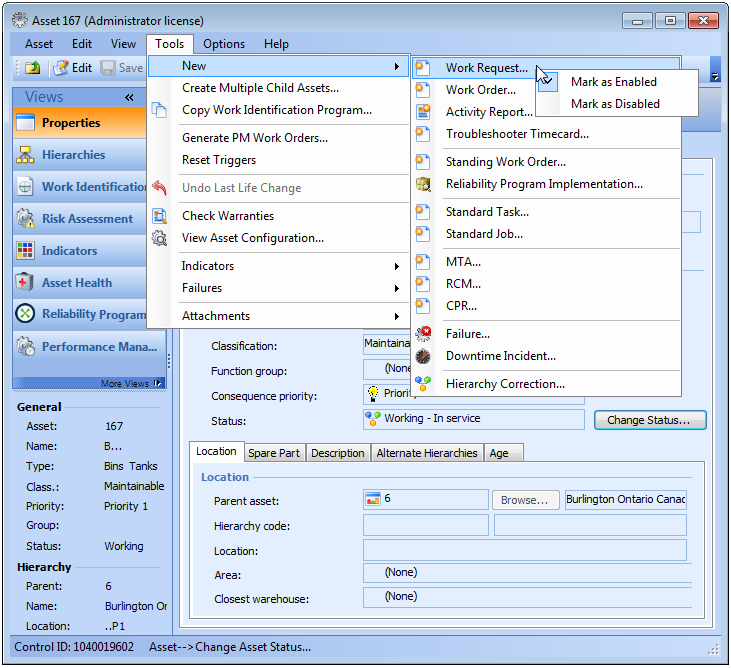Select Generate PM Work Orders menu item
Viewport: 731px width, 668px height.
click(x=254, y=138)
